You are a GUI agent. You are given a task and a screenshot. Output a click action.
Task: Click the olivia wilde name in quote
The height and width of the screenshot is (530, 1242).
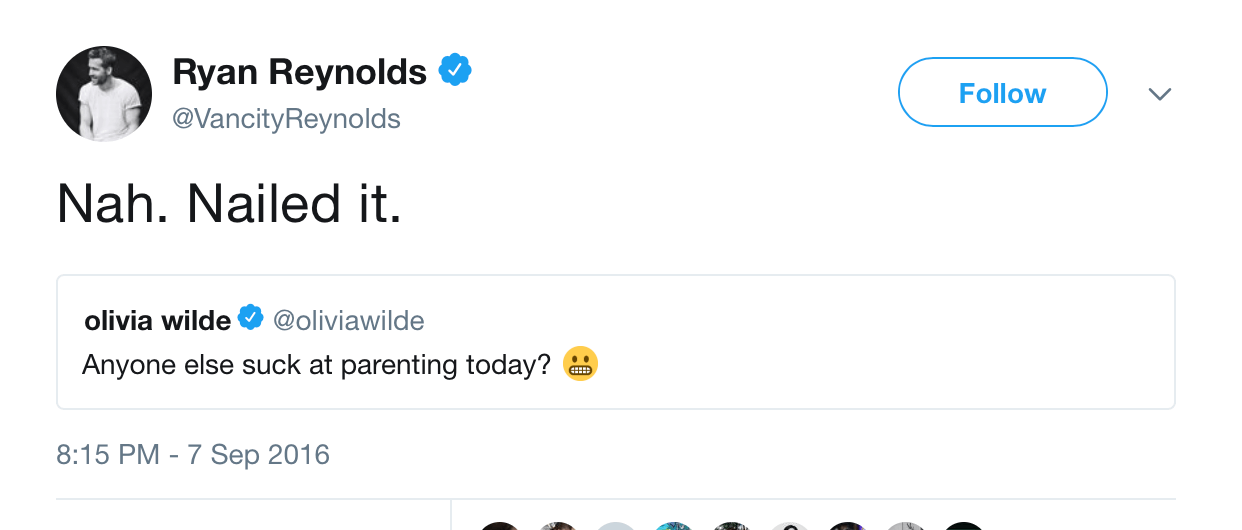tap(157, 320)
